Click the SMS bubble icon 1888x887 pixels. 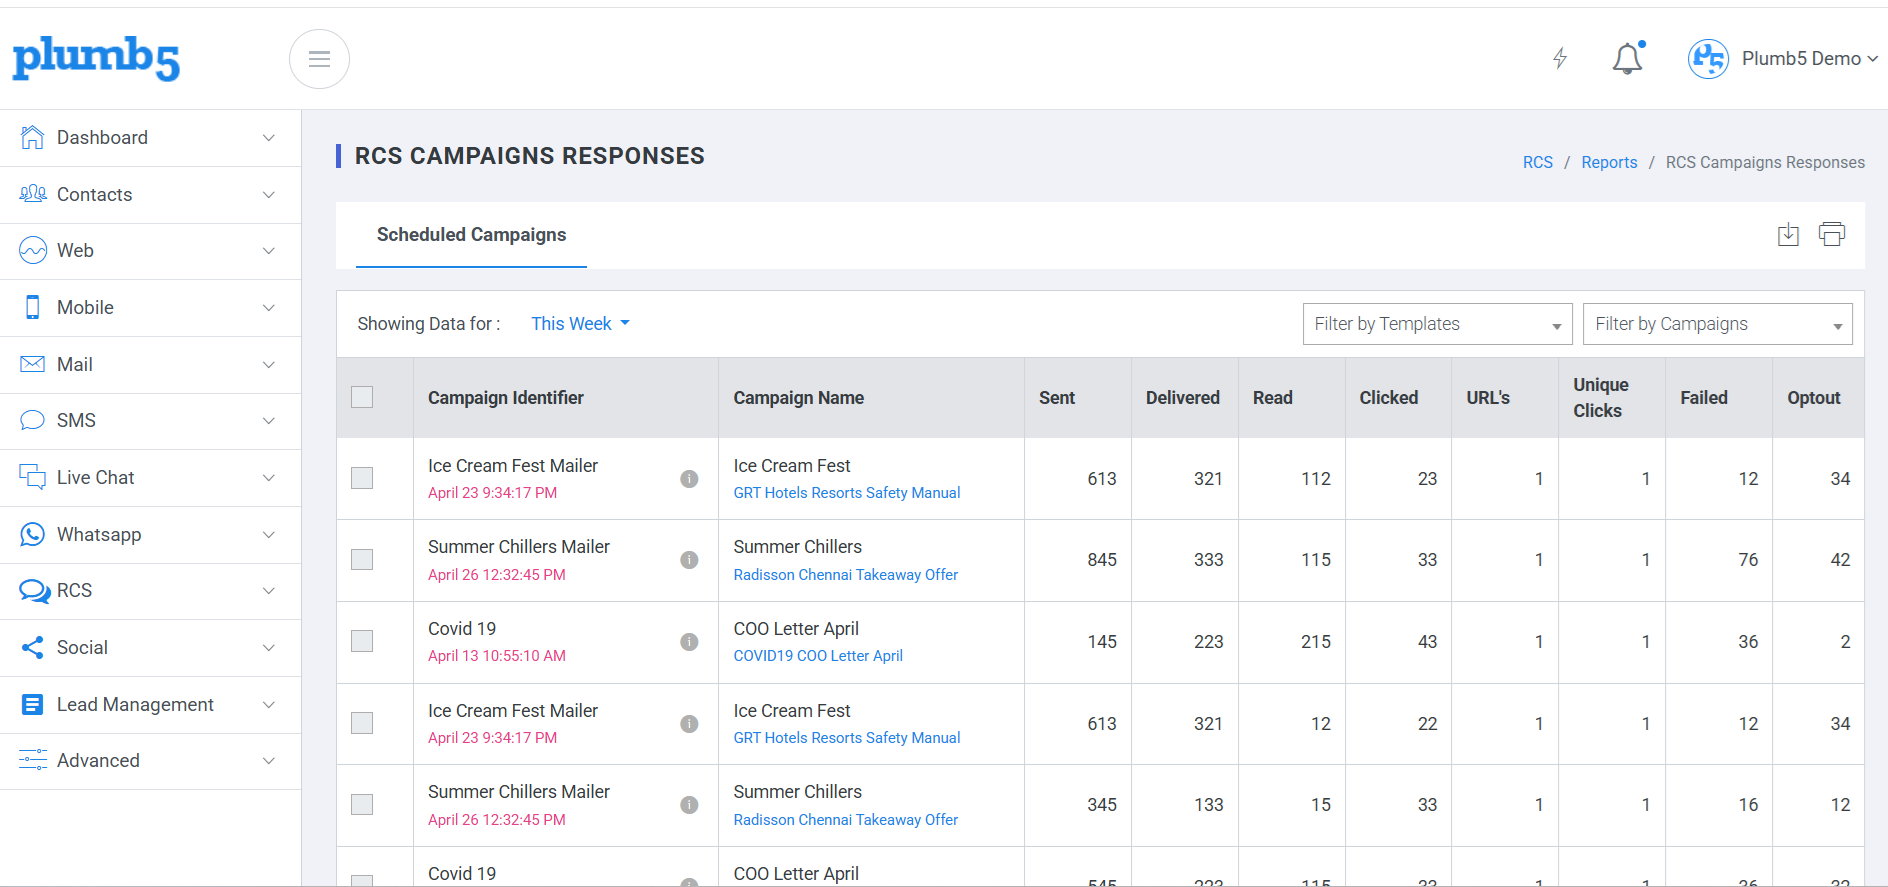pyautogui.click(x=33, y=420)
